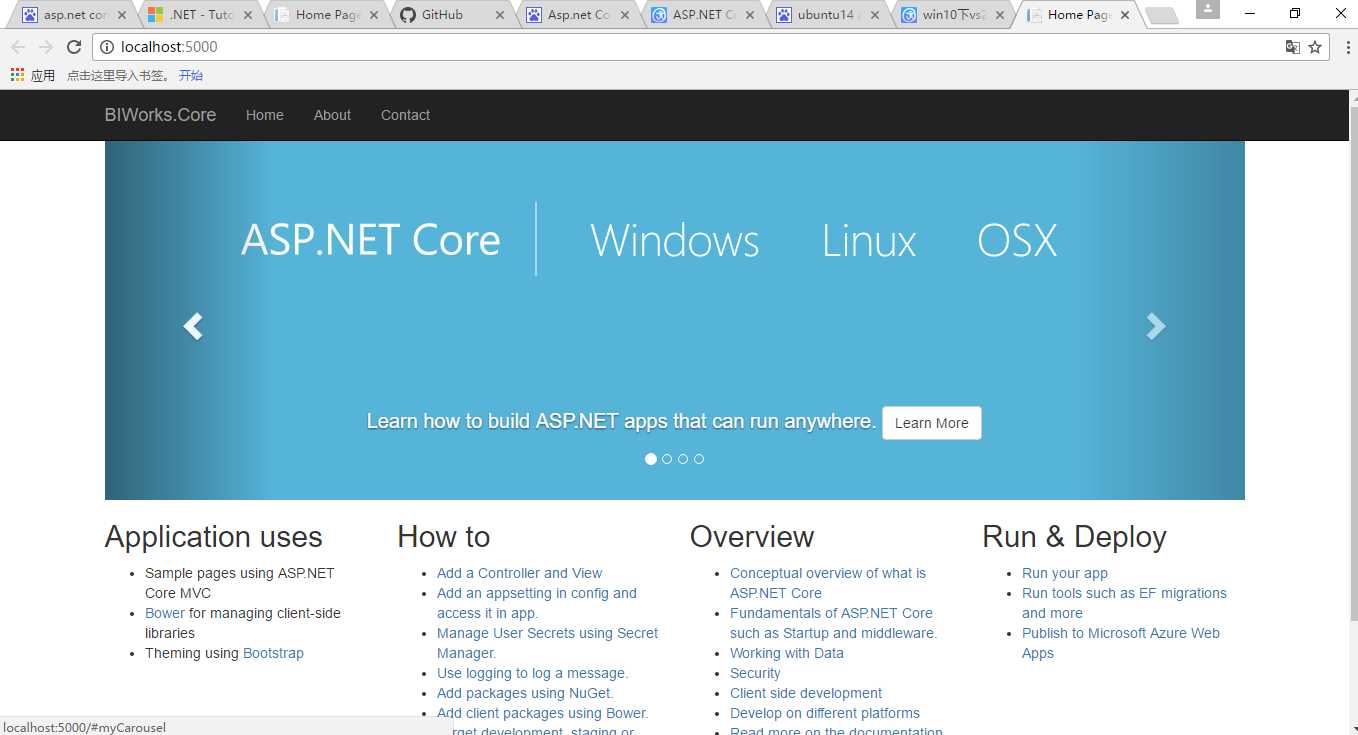
Task: Open the Home nav menu item
Action: click(265, 115)
